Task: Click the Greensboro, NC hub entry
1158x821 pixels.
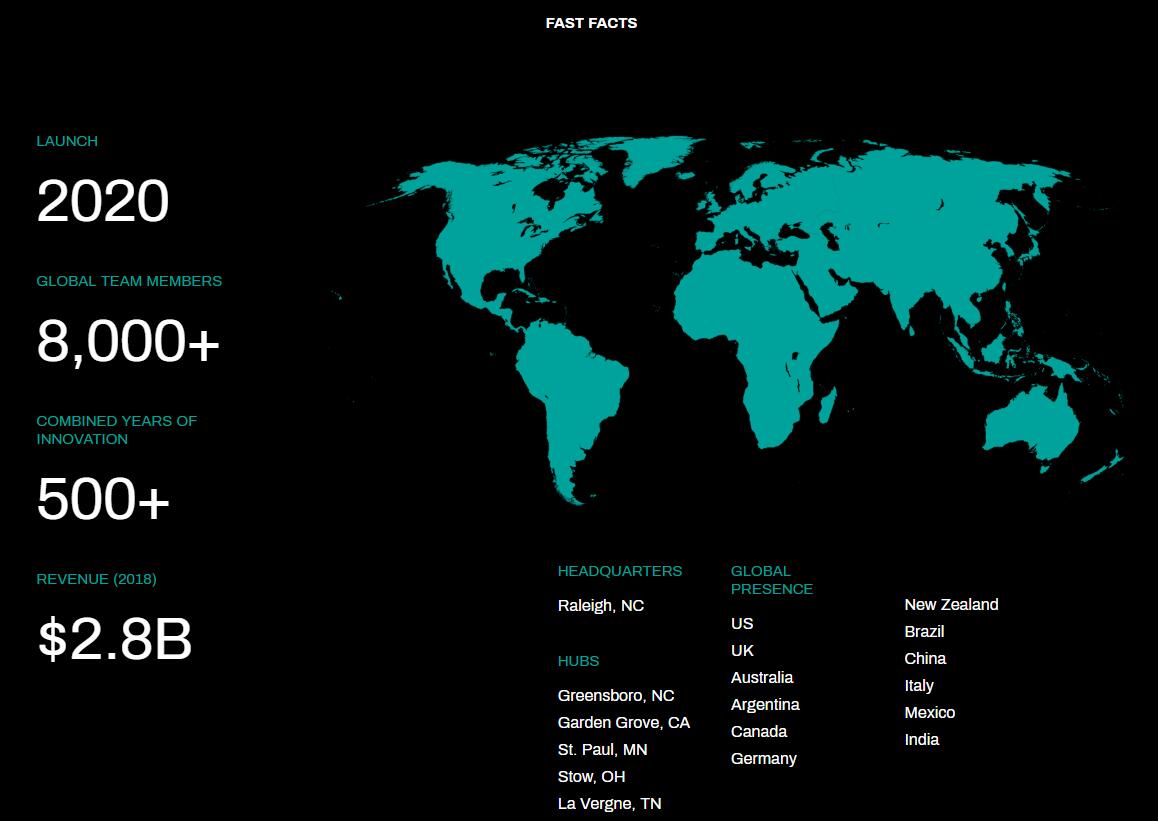Action: click(x=616, y=696)
